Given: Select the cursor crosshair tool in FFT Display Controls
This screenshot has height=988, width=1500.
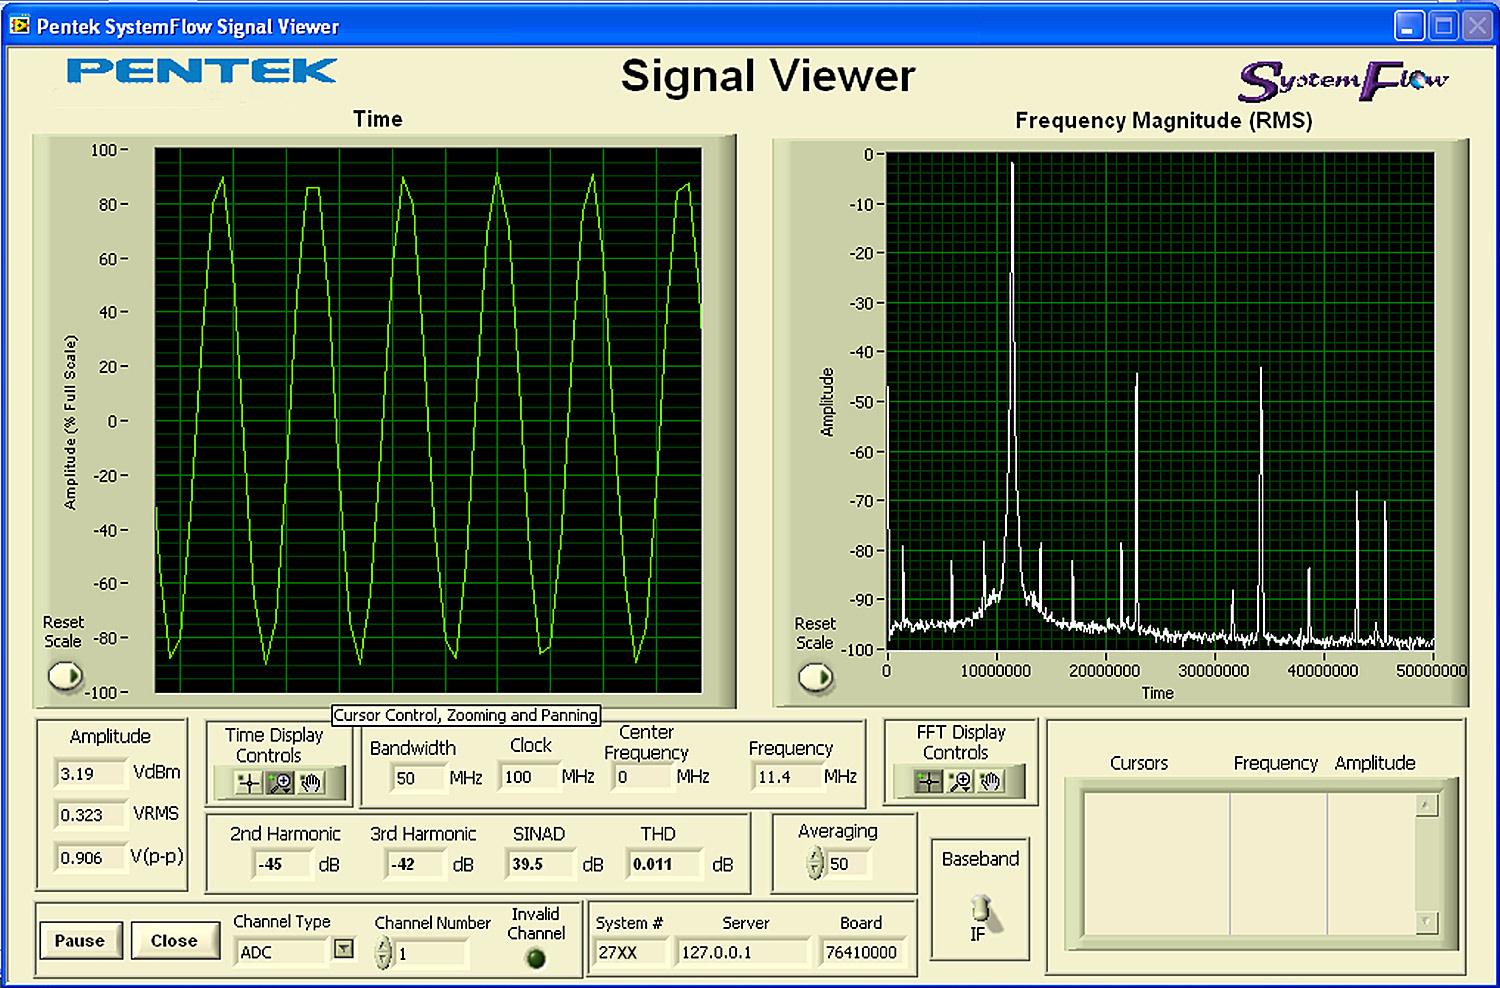Looking at the screenshot, I should tap(929, 782).
